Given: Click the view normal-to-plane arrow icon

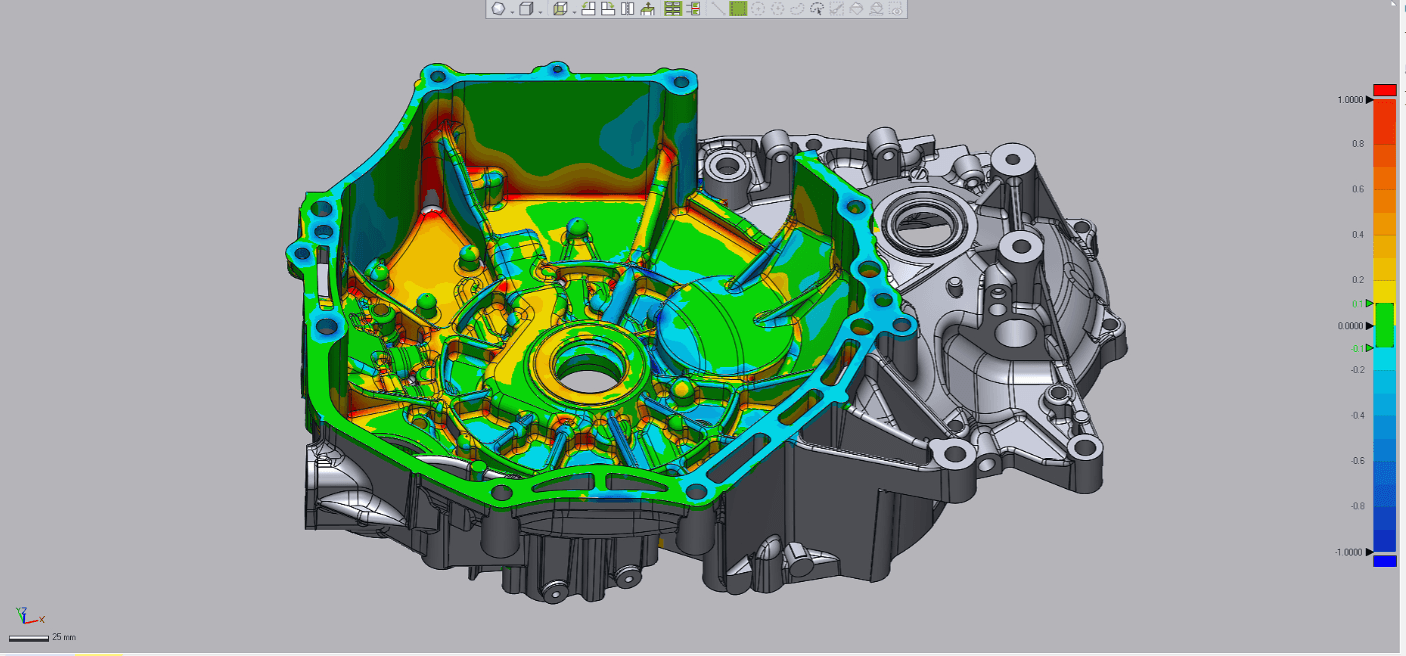Looking at the screenshot, I should pyautogui.click(x=647, y=9).
